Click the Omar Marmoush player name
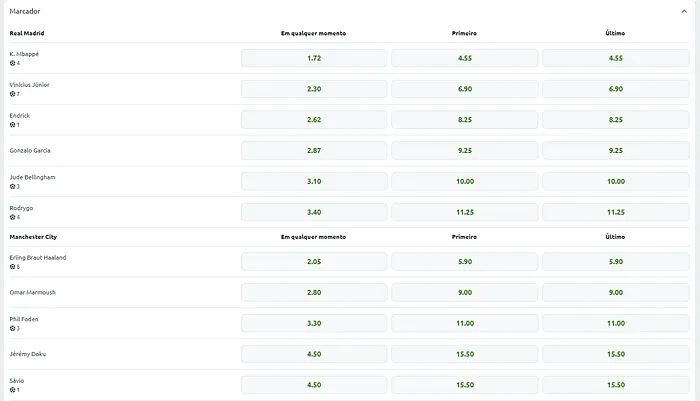This screenshot has width=700, height=401. click(33, 292)
